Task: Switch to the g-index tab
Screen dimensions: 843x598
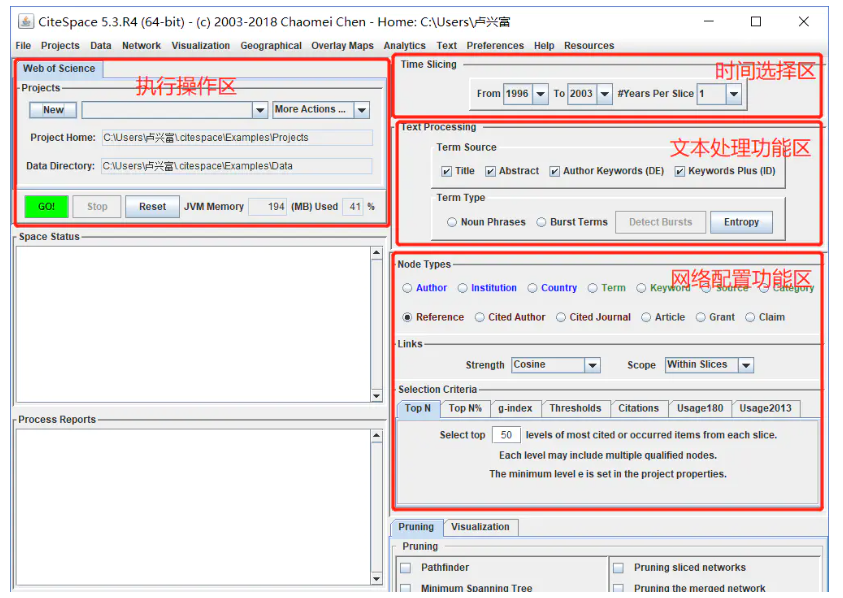Action: [515, 409]
